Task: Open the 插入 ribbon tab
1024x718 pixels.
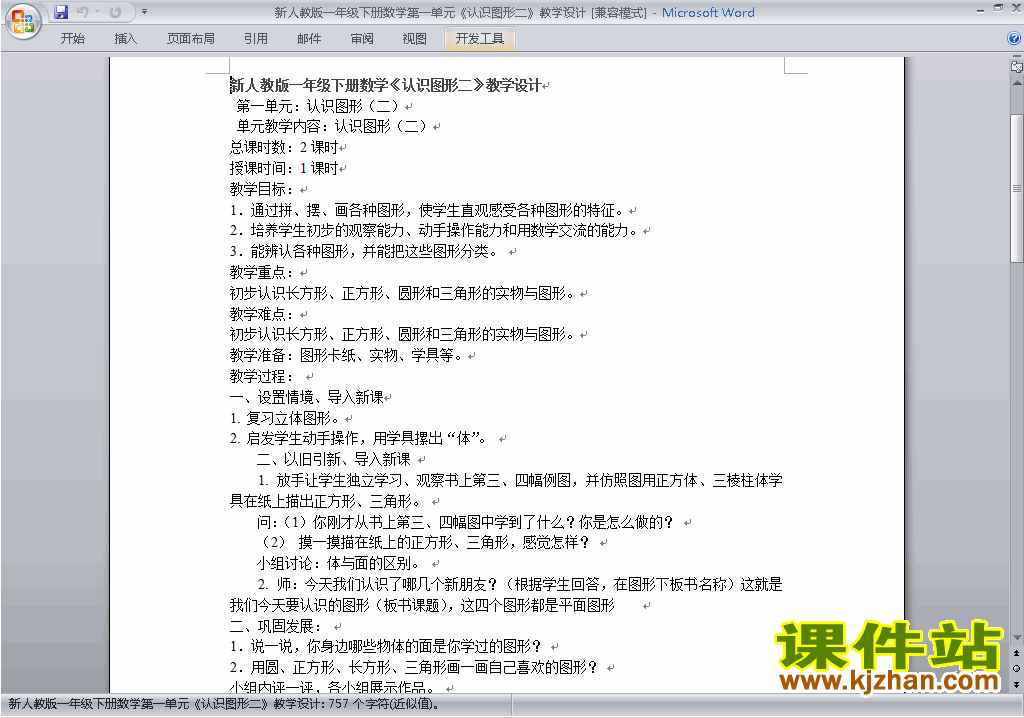Action: [125, 39]
